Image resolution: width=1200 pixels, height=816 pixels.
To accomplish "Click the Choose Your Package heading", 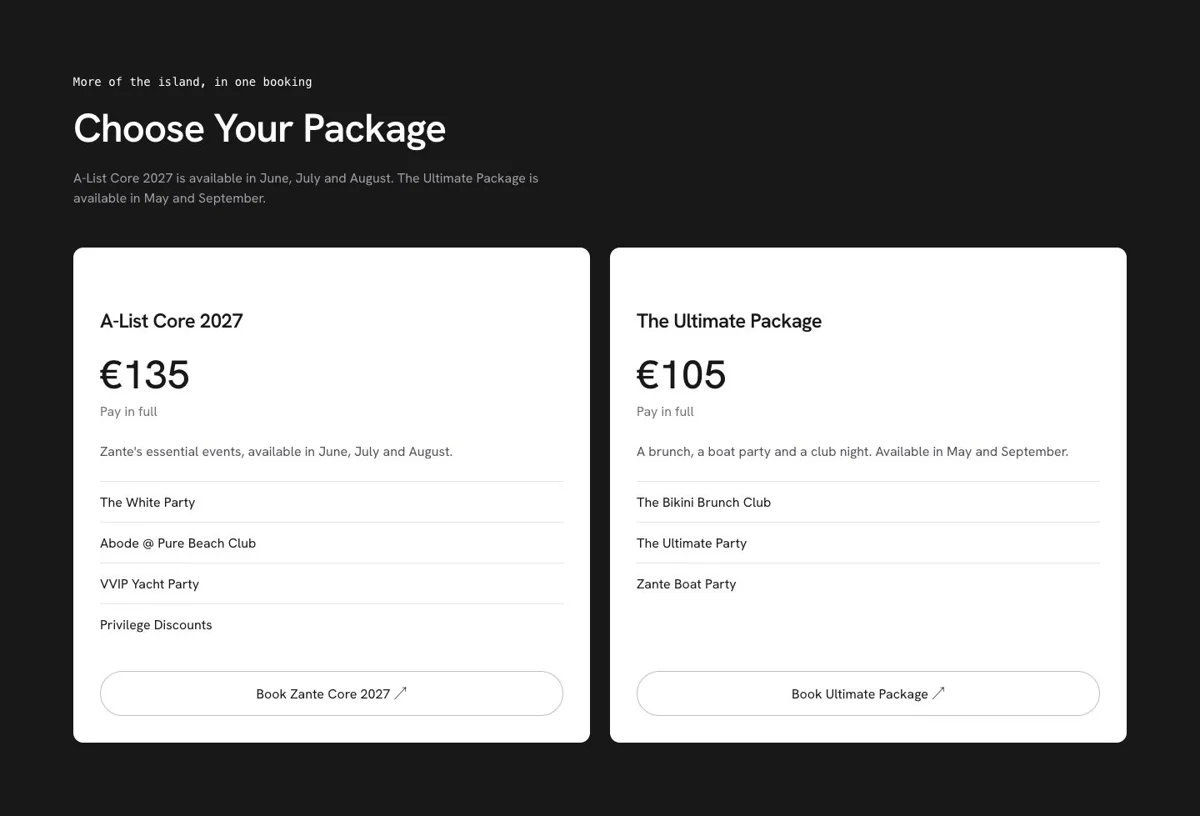I will click(x=259, y=129).
